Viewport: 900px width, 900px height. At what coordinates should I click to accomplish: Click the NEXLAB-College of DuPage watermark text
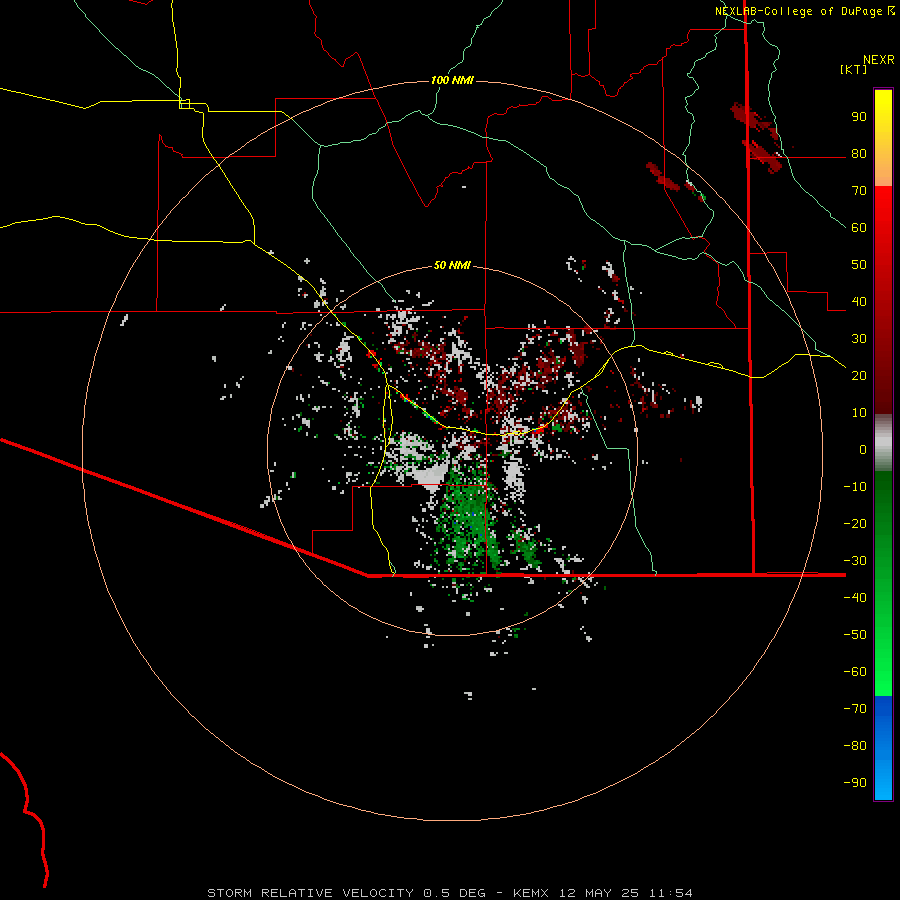(804, 11)
